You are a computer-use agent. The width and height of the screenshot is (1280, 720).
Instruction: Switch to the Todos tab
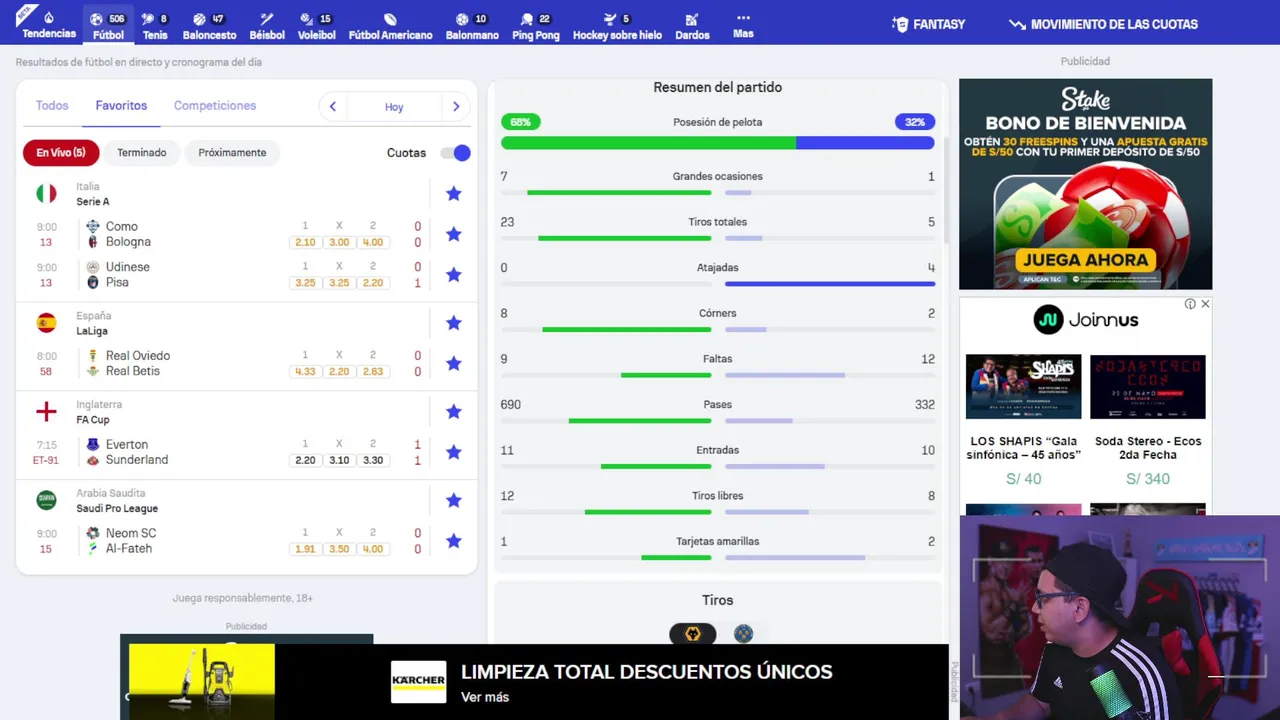coord(52,105)
